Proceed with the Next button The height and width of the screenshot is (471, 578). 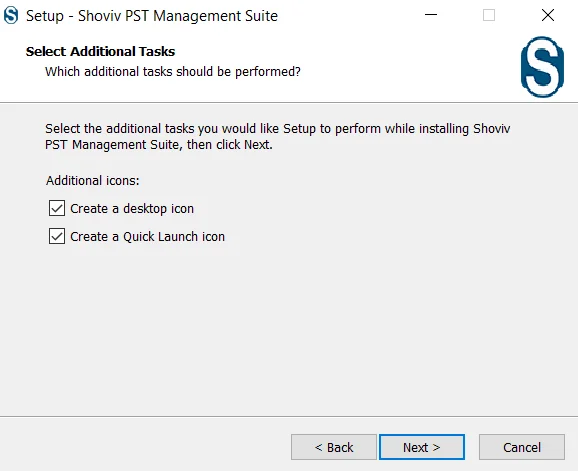(x=422, y=447)
